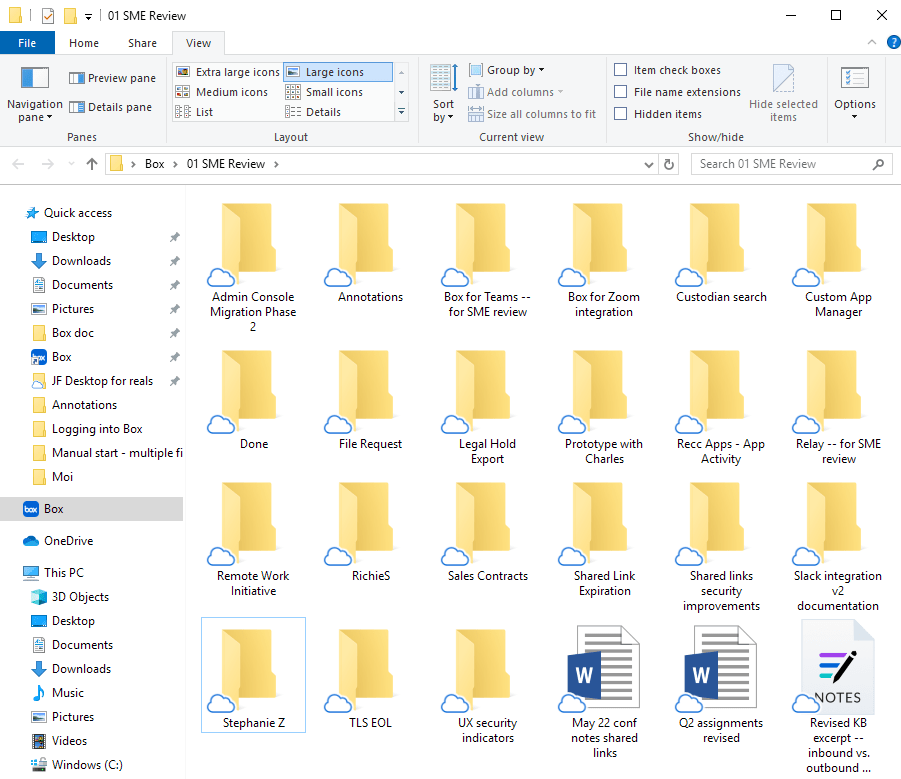Open the File menu
The width and height of the screenshot is (901, 779).
[x=27, y=43]
